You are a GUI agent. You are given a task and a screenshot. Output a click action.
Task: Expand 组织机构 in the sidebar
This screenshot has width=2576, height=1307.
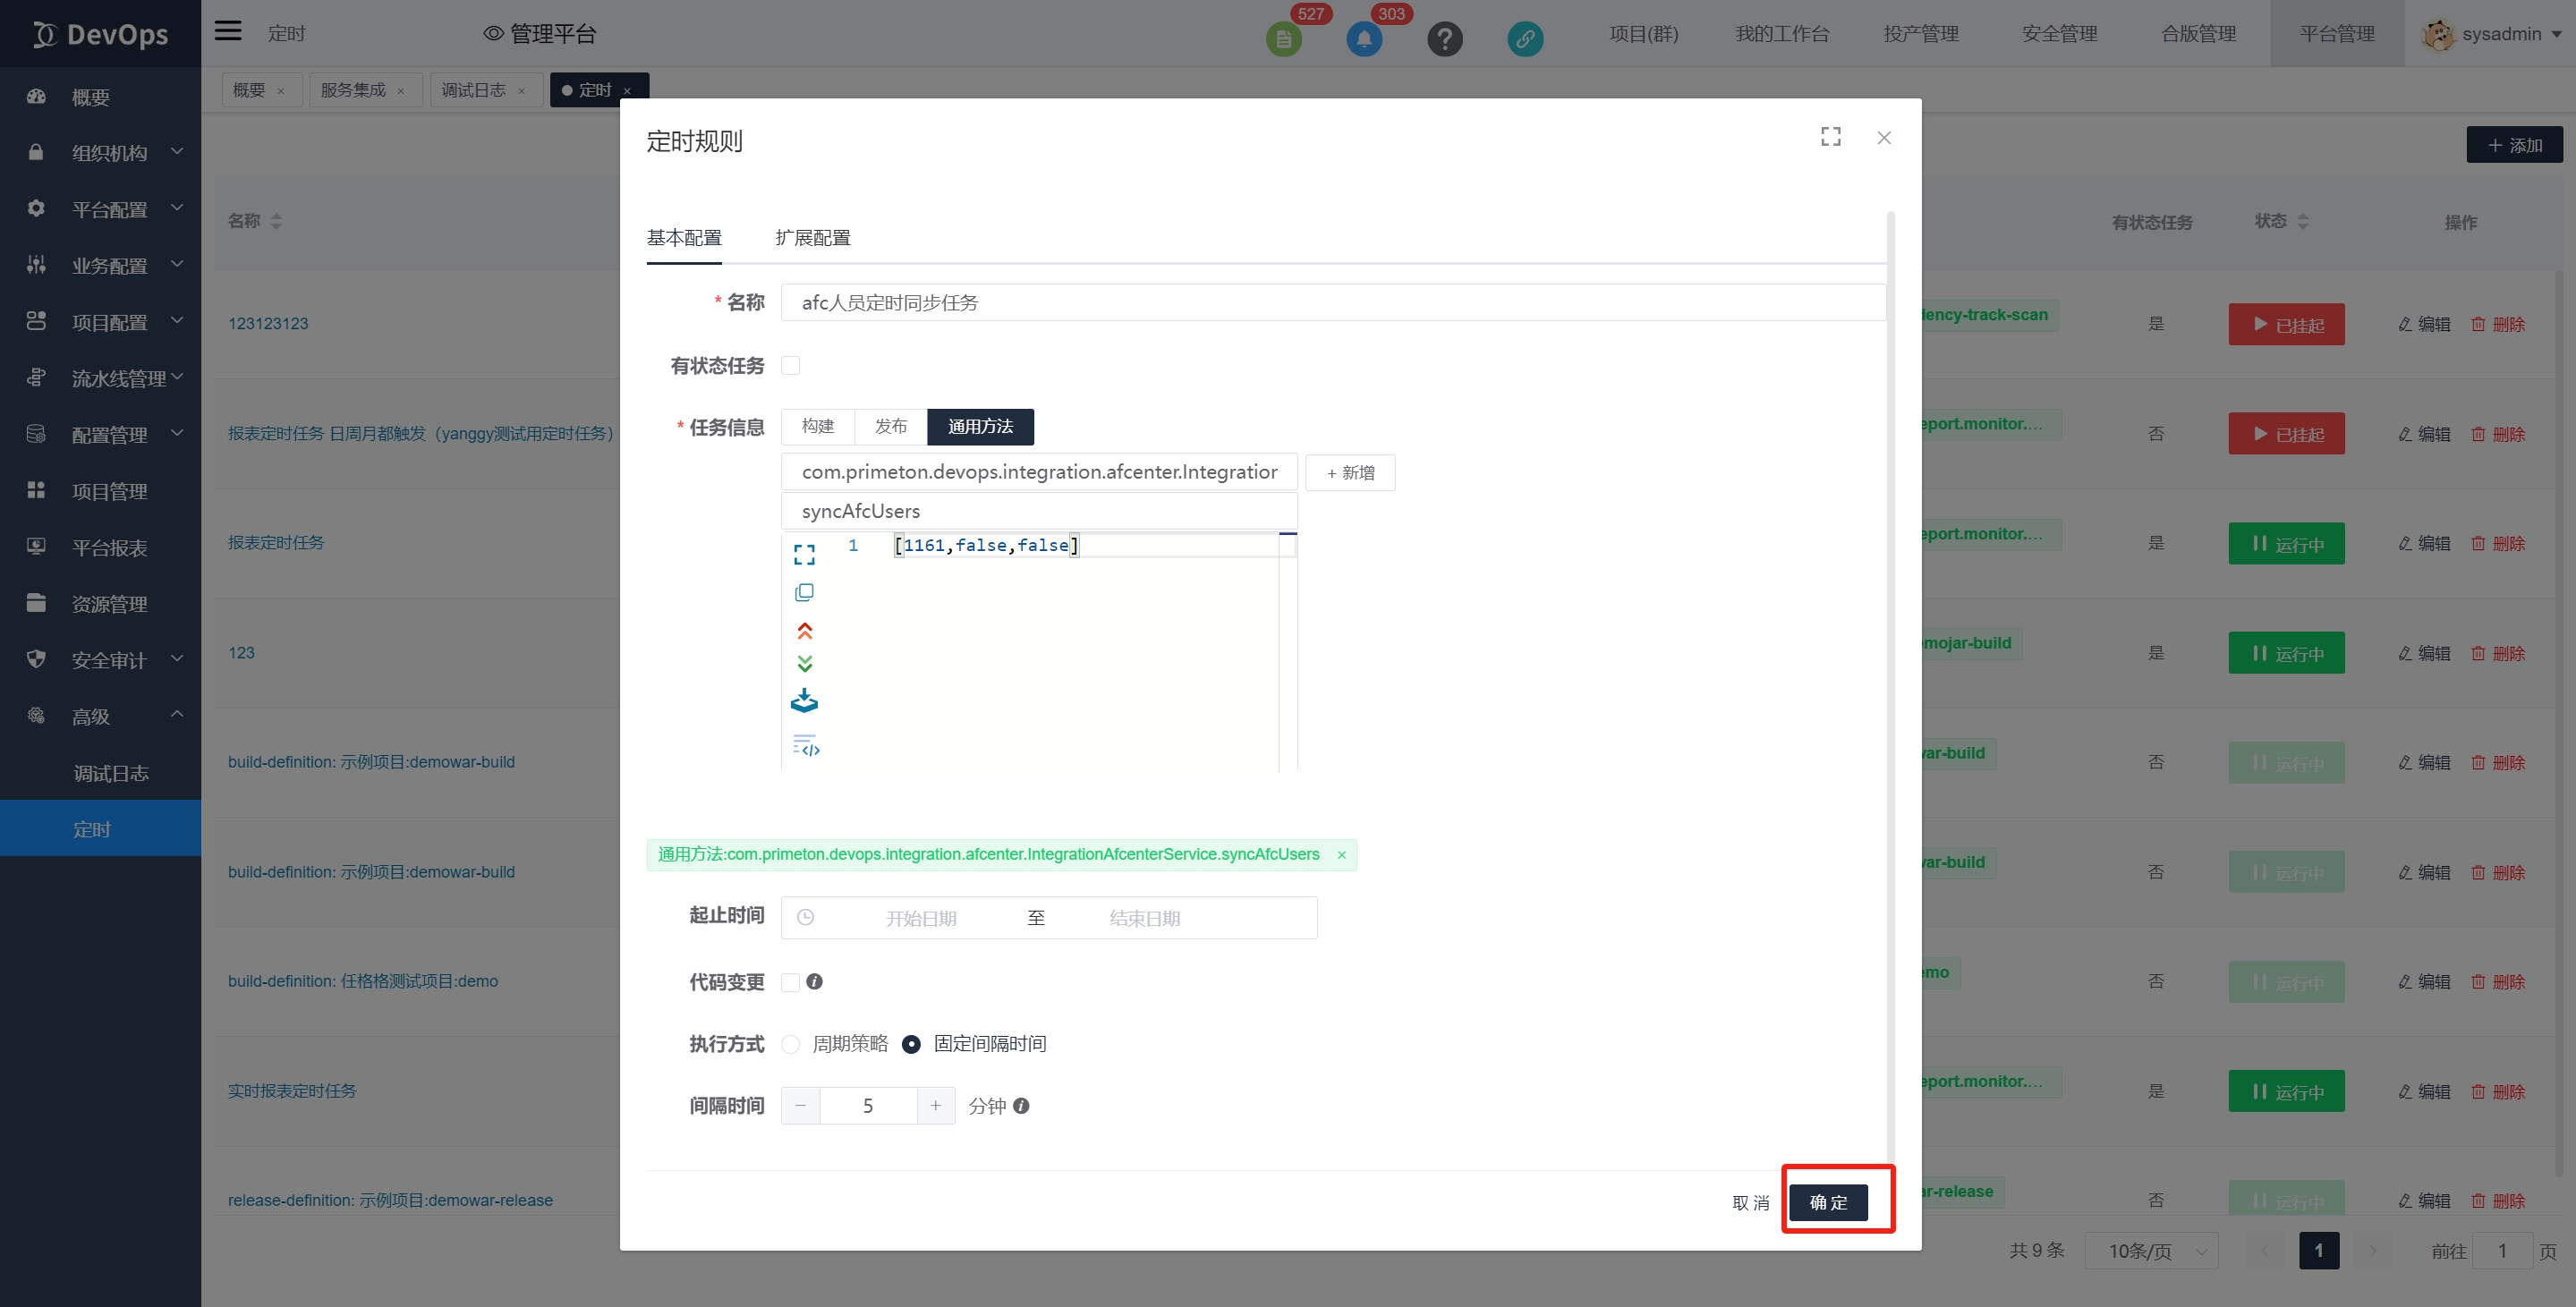[x=108, y=152]
